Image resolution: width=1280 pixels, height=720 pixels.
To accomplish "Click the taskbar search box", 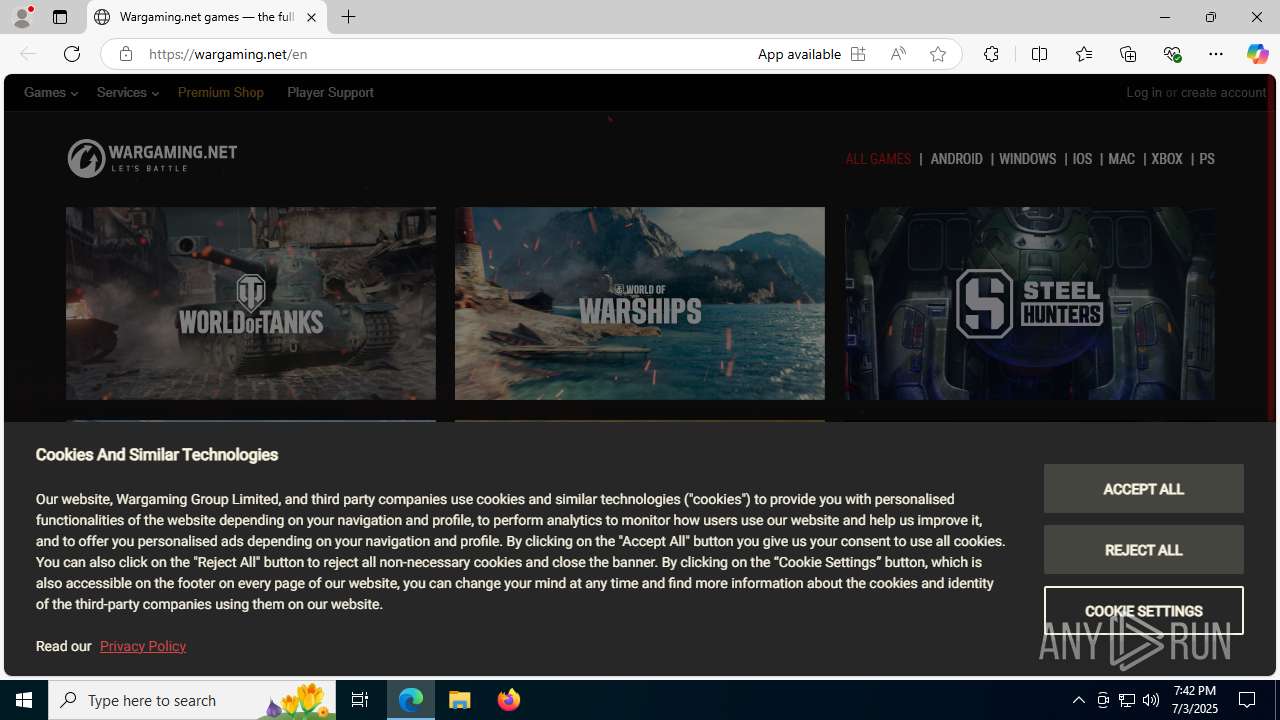I will coord(192,700).
